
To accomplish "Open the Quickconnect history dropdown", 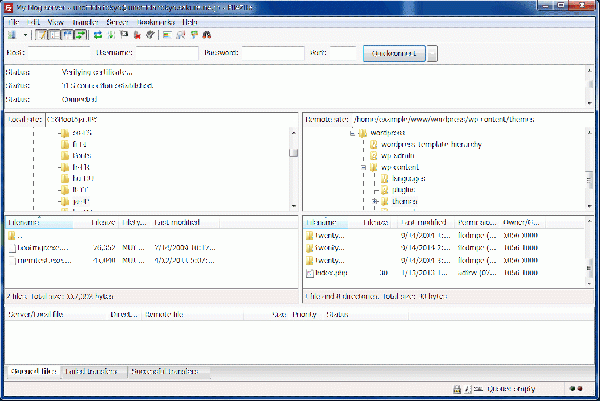I will (432, 54).
